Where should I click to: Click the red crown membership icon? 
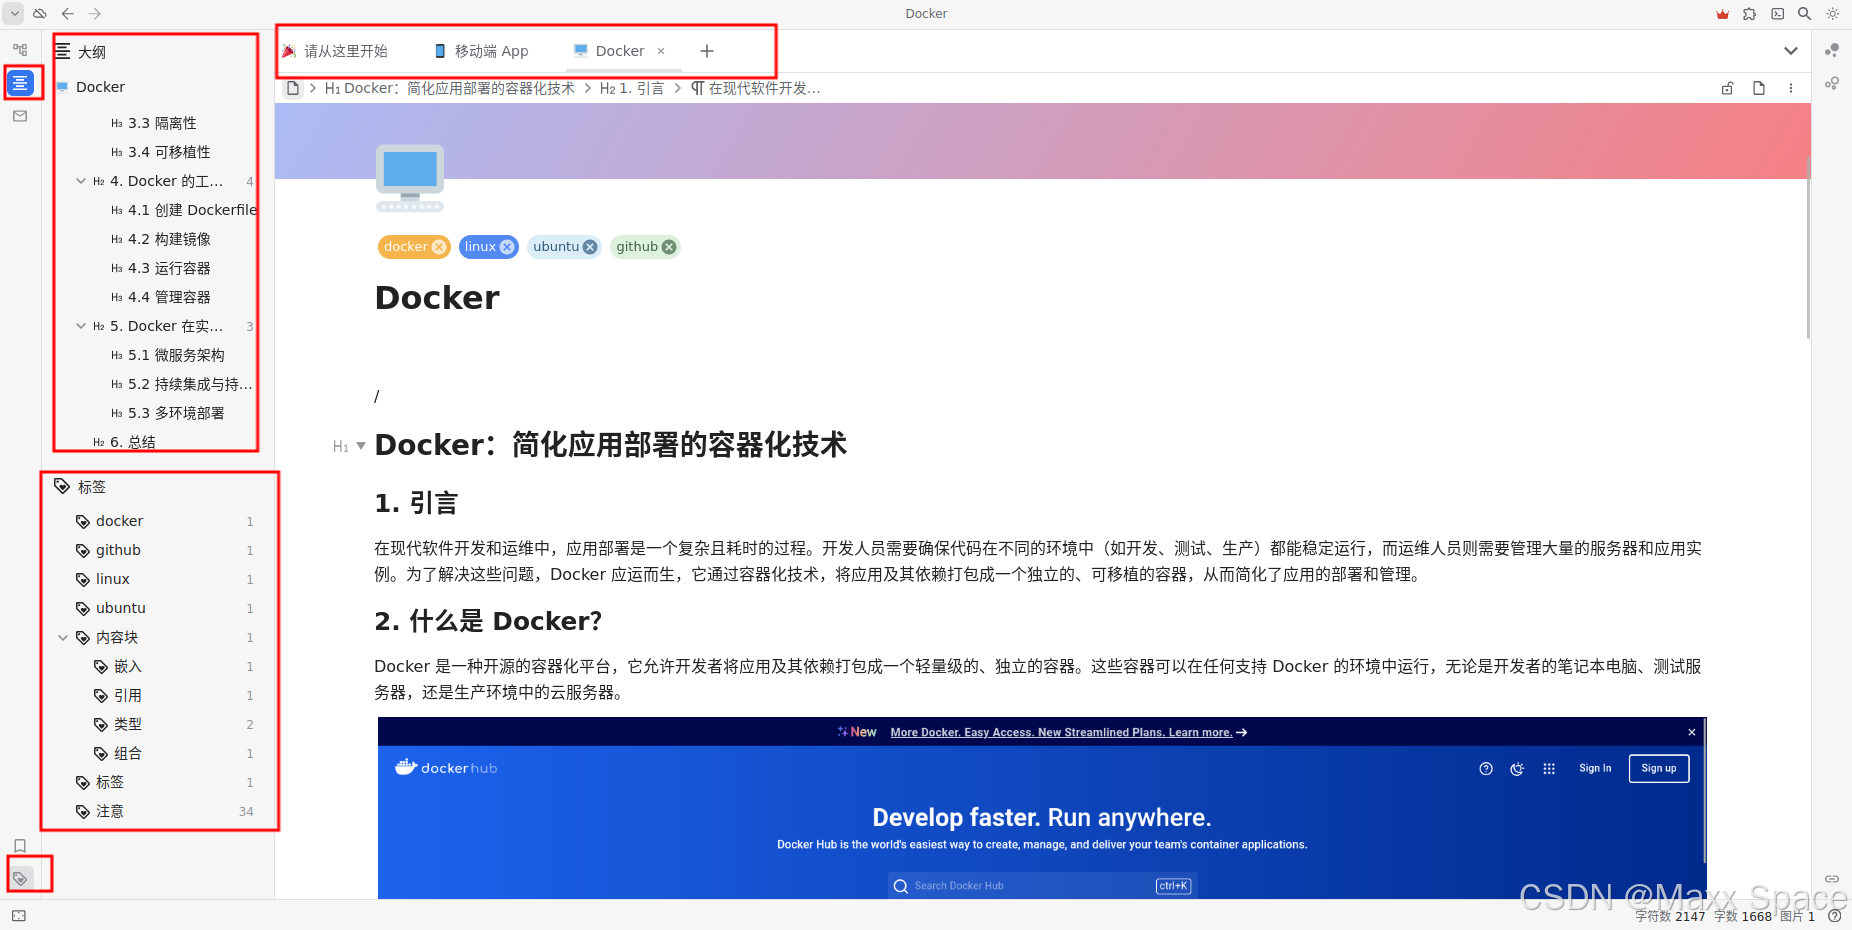tap(1722, 14)
